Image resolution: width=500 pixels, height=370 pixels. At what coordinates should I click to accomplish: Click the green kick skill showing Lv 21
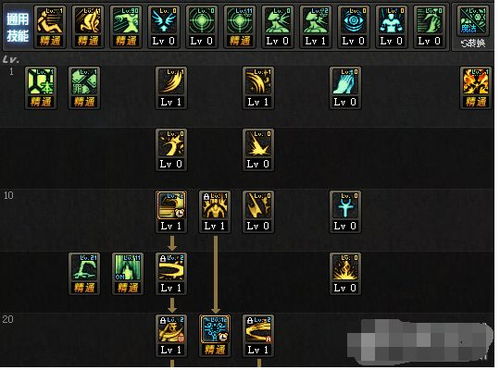point(84,274)
